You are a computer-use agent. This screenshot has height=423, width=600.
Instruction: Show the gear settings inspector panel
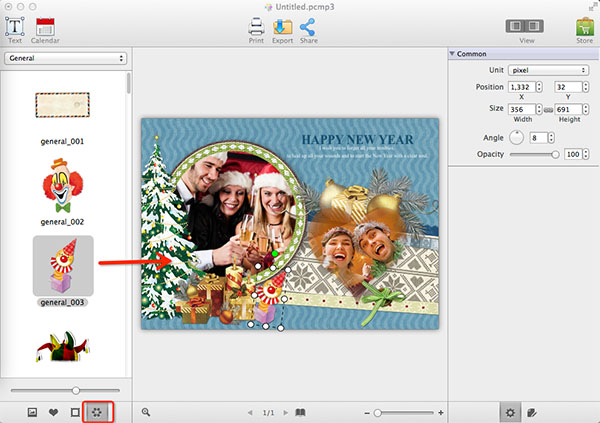click(x=510, y=411)
